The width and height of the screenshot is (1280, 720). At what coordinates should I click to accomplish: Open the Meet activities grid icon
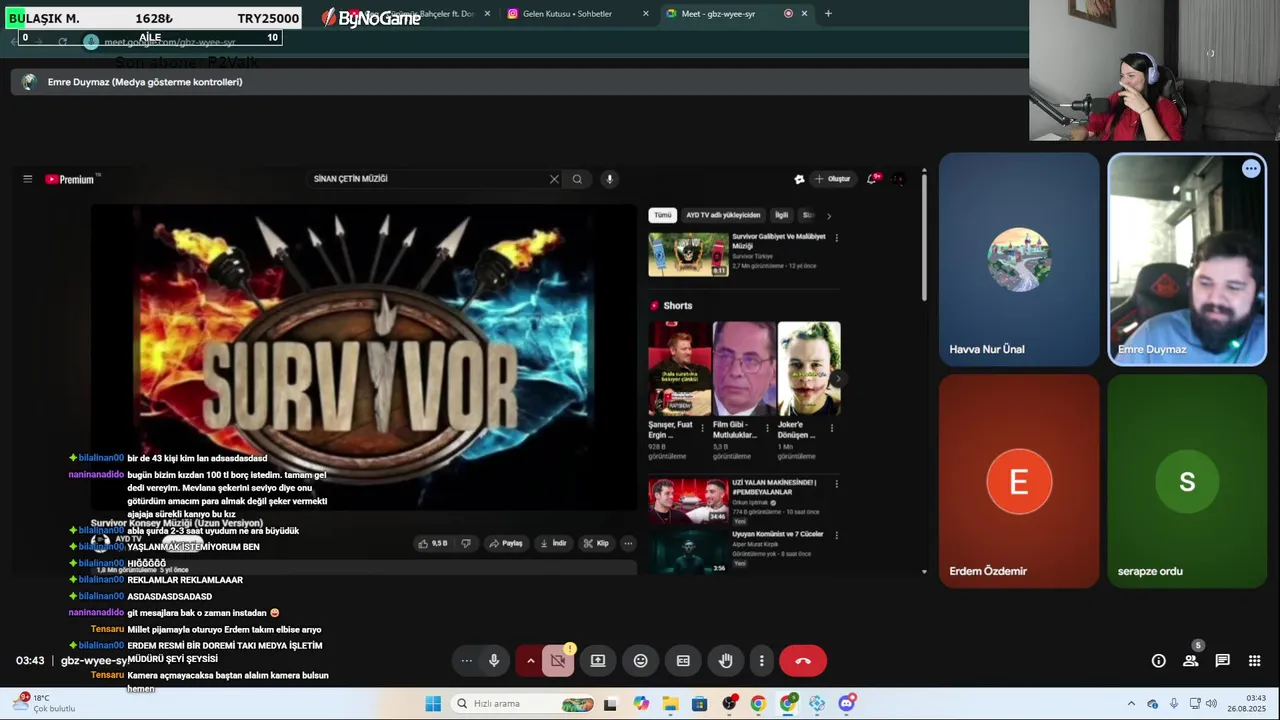pyautogui.click(x=1254, y=661)
